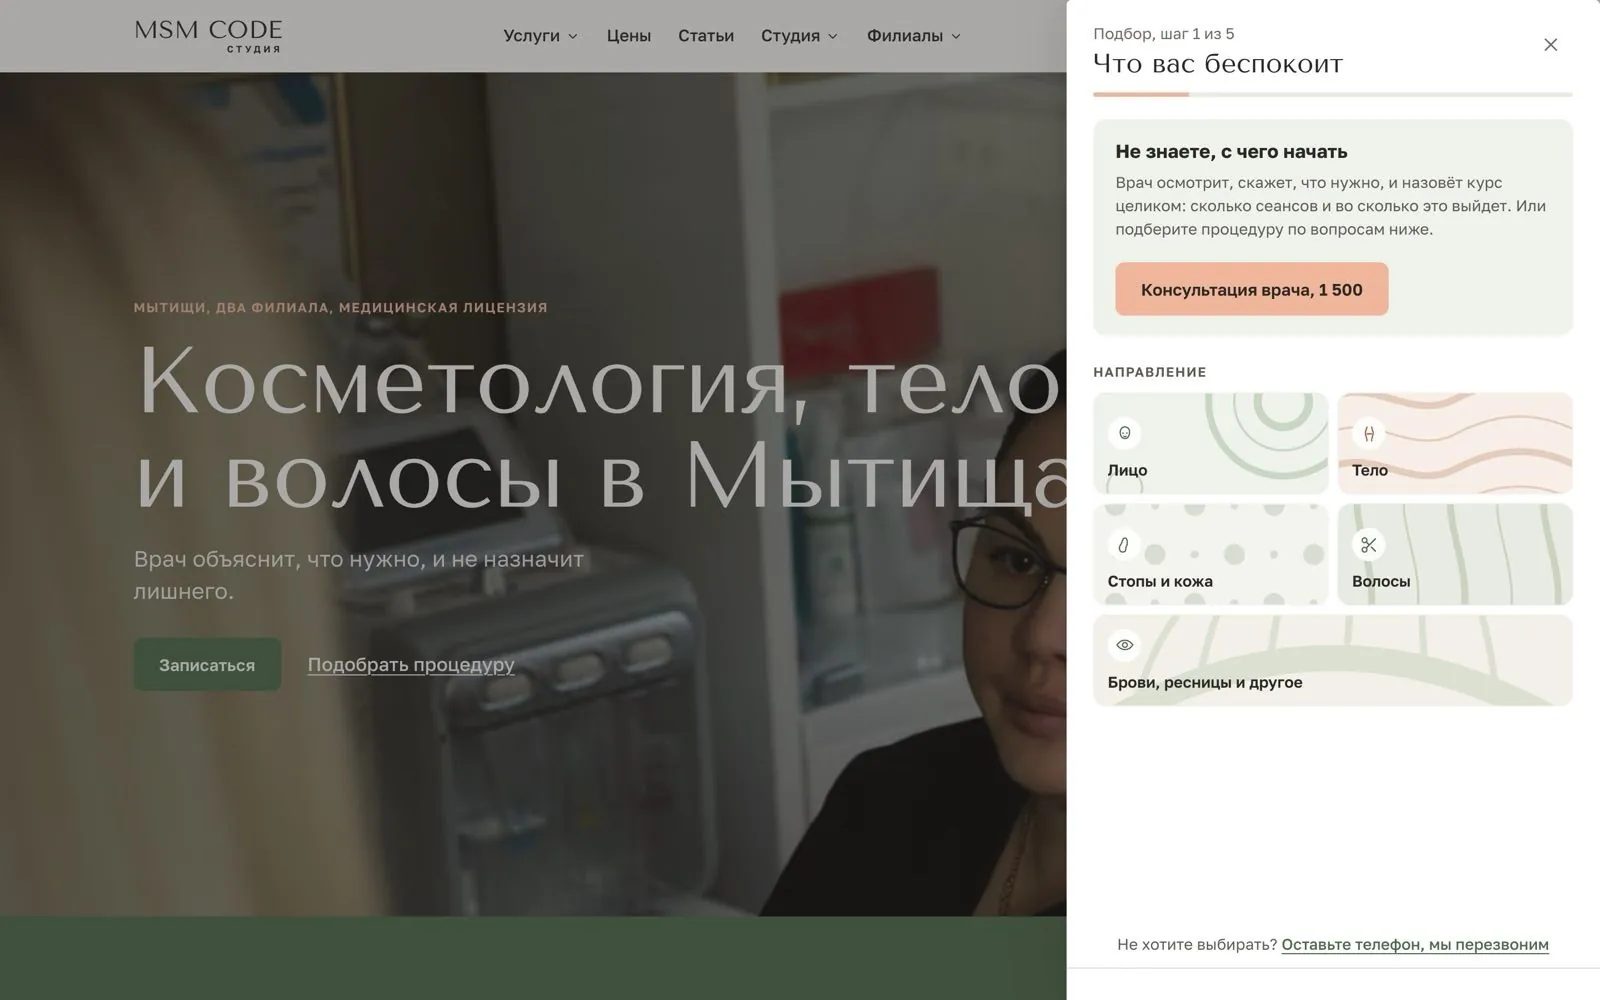Viewport: 1600px width, 1000px height.
Task: Click the scissors icon on Волосы card
Action: pyautogui.click(x=1369, y=544)
